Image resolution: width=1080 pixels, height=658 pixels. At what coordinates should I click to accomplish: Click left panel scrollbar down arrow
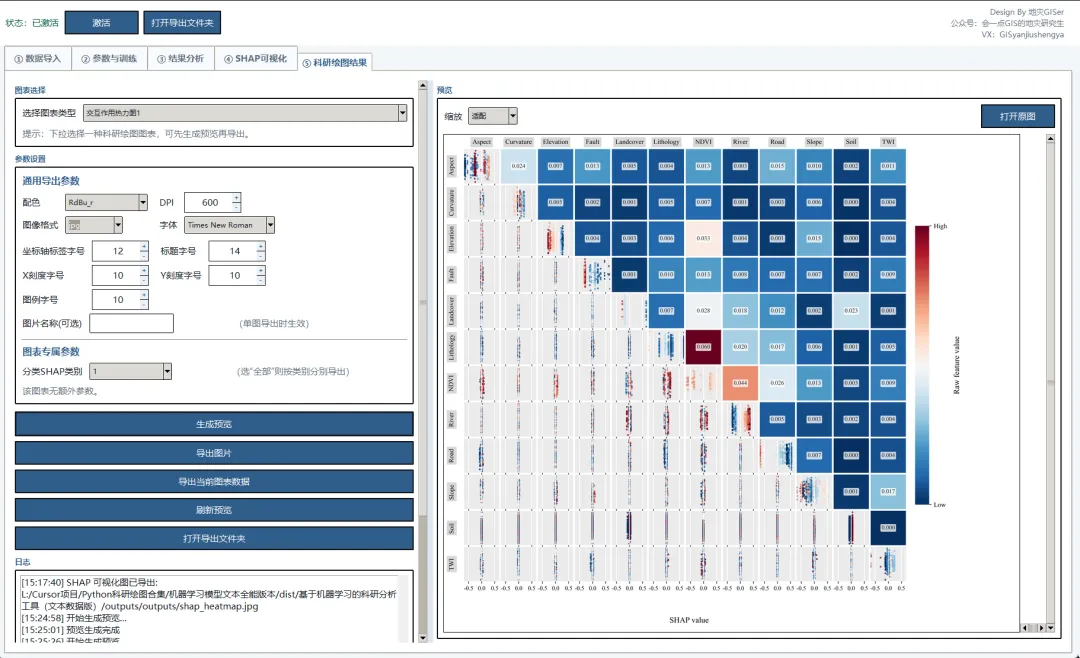point(423,638)
